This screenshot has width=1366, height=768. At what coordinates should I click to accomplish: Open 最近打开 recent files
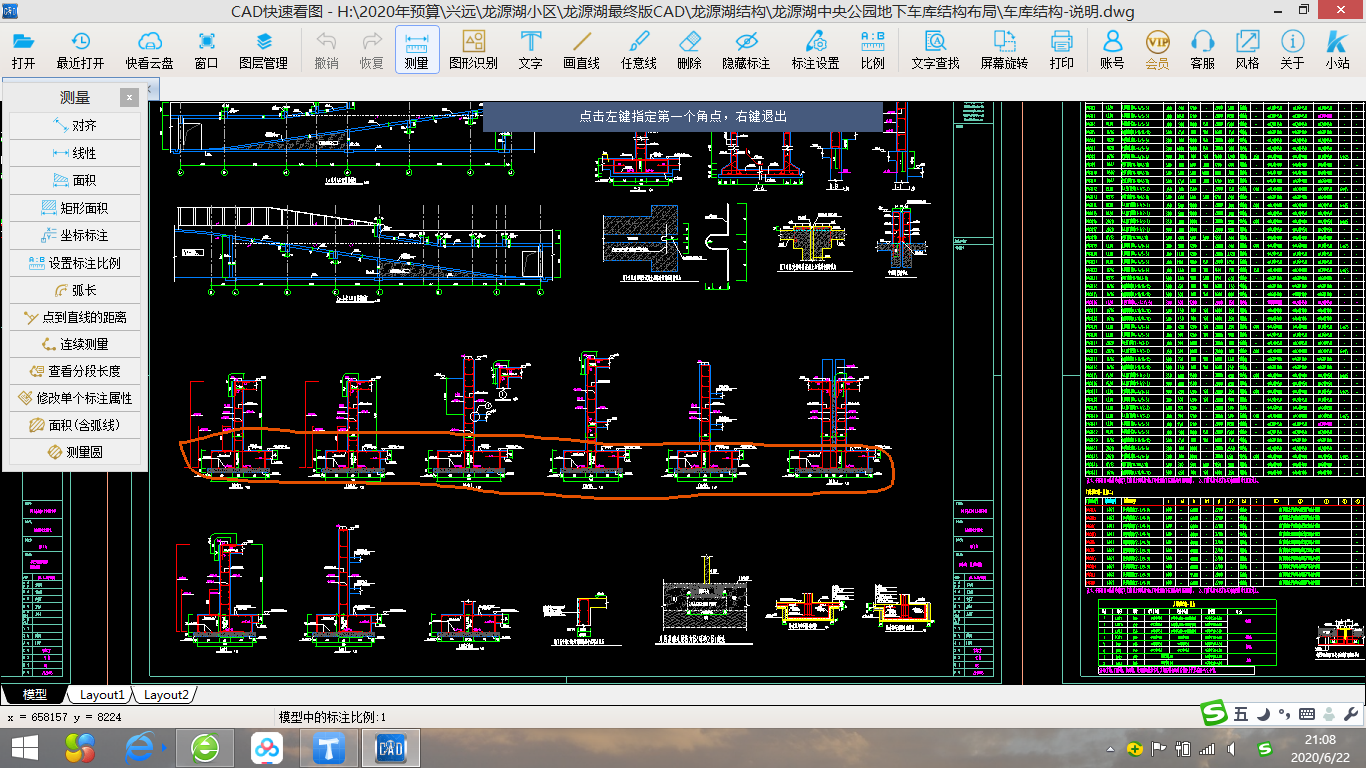pos(80,50)
